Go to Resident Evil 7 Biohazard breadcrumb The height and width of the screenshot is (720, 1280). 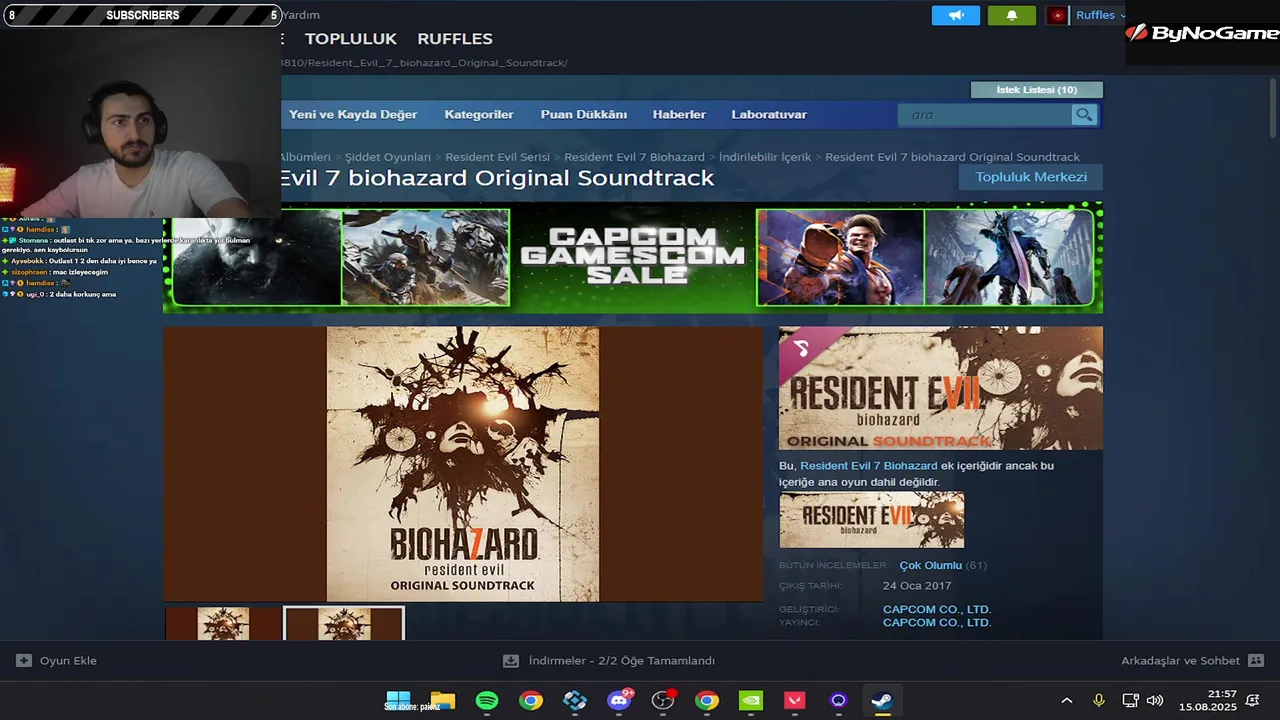pyautogui.click(x=634, y=157)
